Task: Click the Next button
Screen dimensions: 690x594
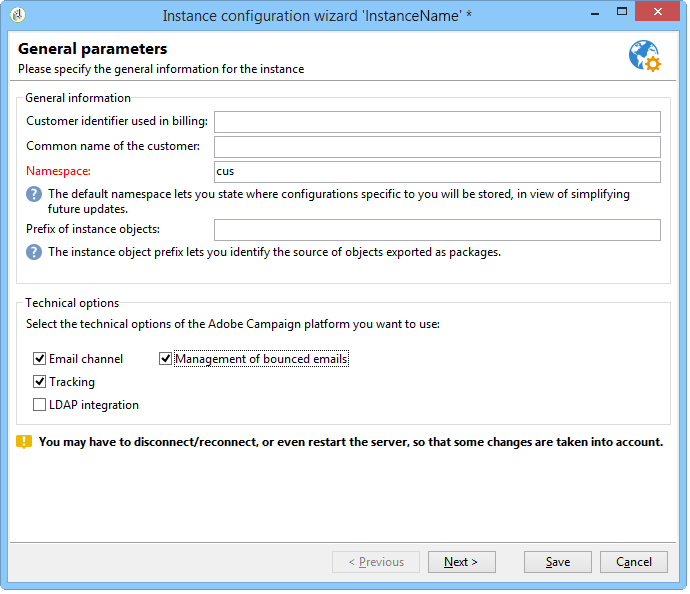Action: pos(462,562)
